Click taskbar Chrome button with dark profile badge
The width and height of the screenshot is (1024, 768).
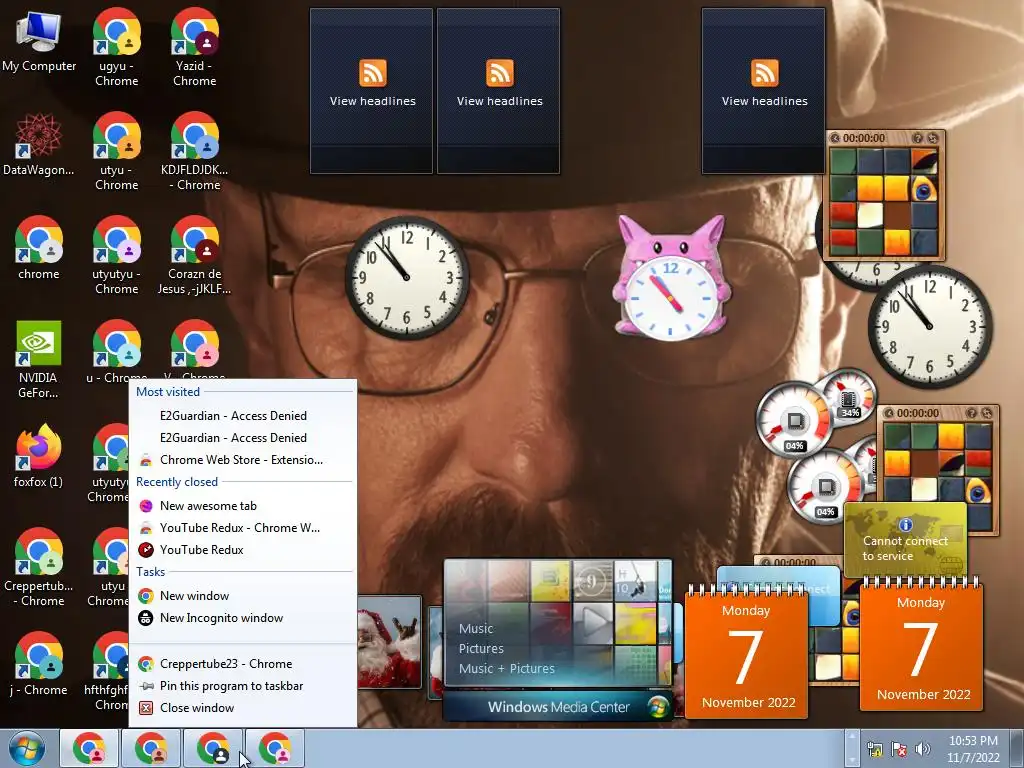(213, 748)
